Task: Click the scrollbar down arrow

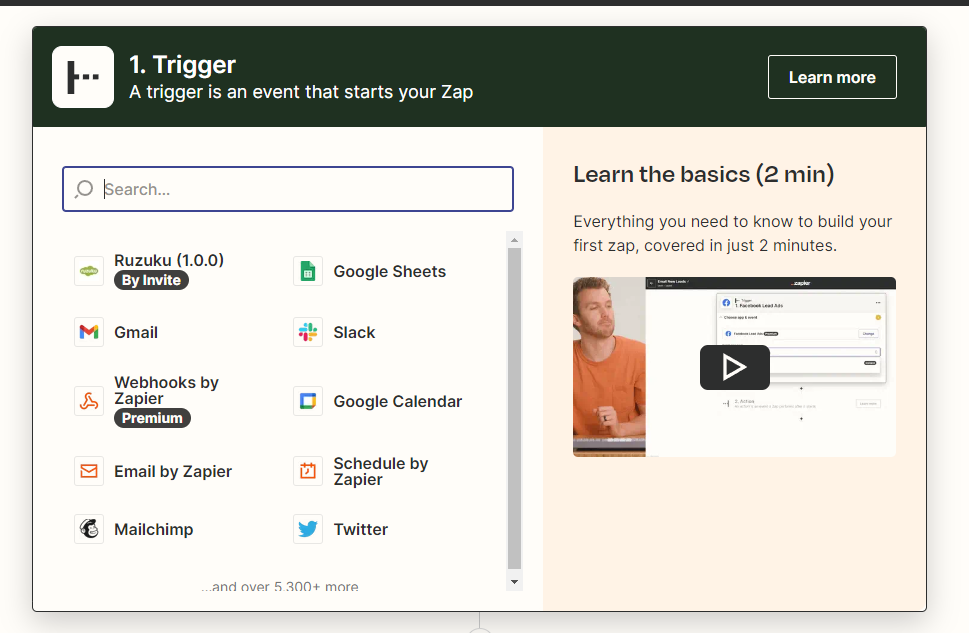Action: click(514, 582)
